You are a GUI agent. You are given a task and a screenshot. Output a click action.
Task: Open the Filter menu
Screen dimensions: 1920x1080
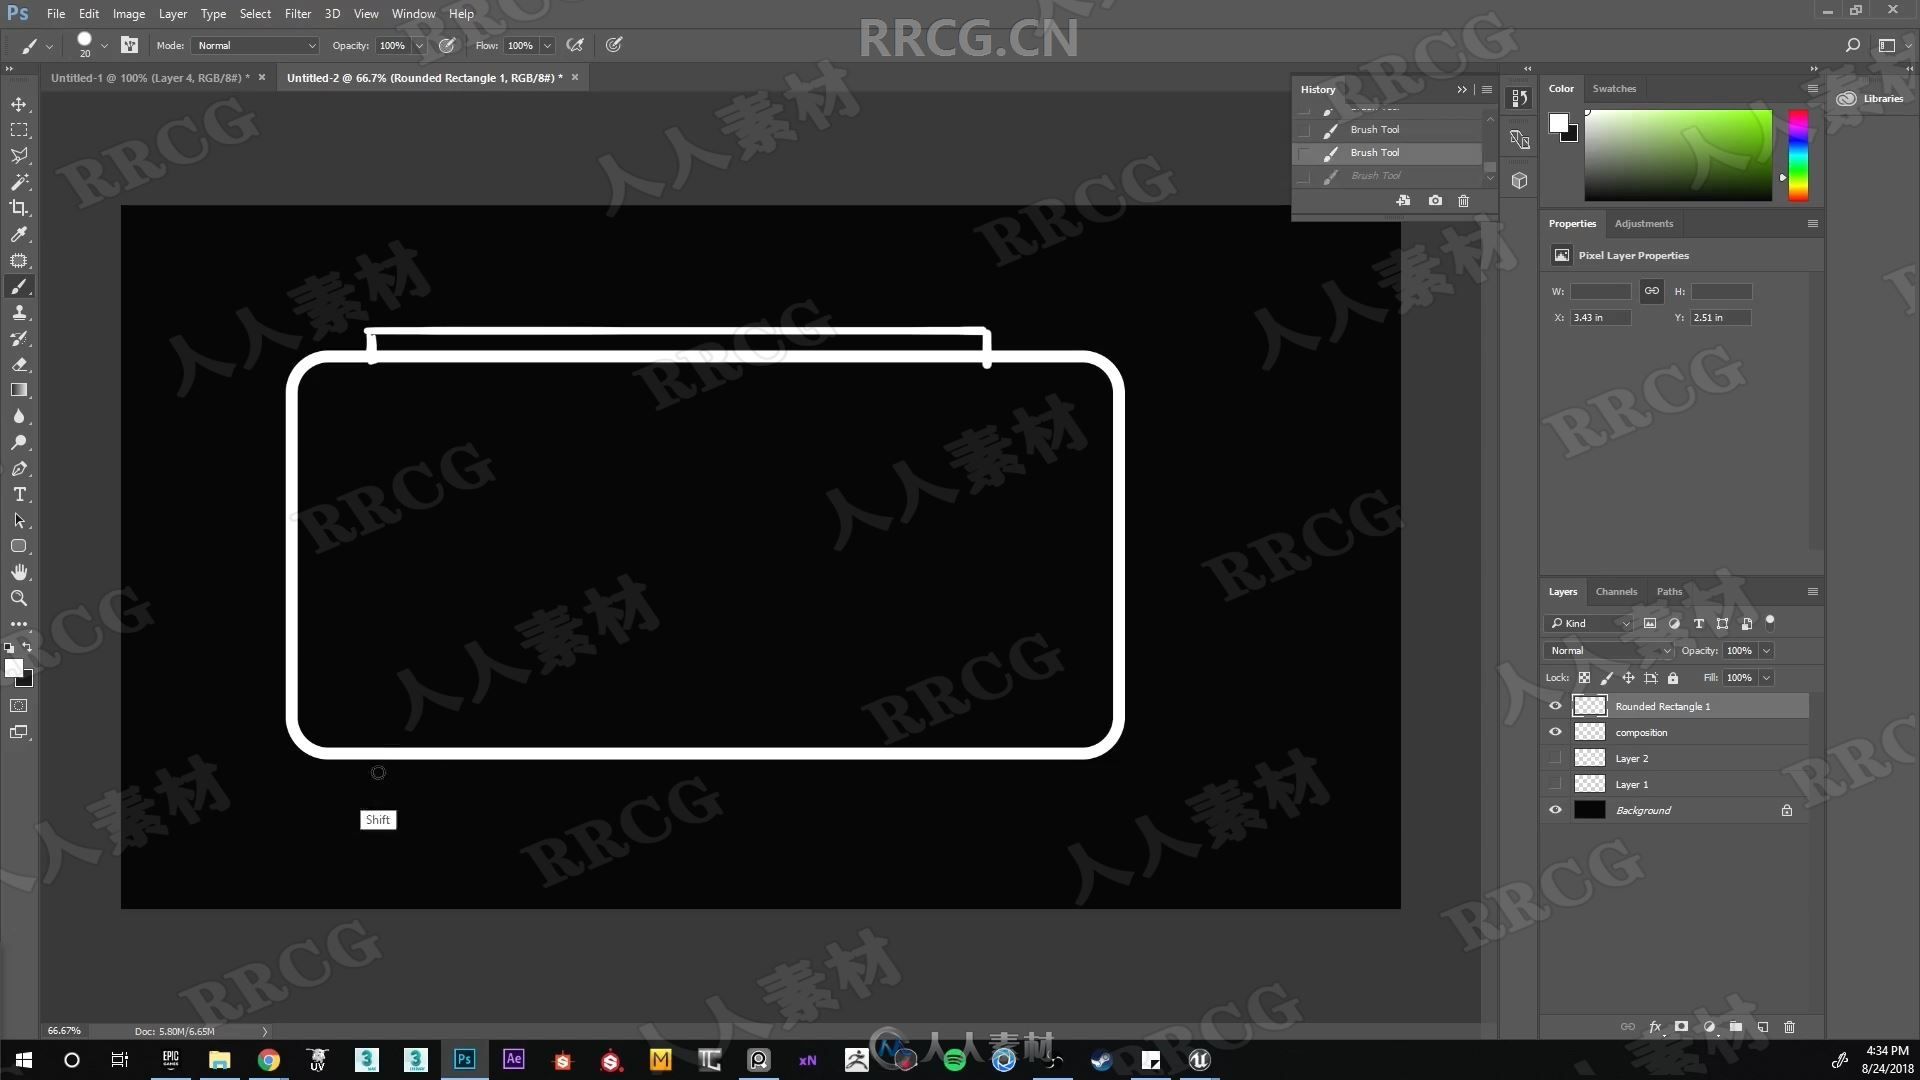click(295, 15)
